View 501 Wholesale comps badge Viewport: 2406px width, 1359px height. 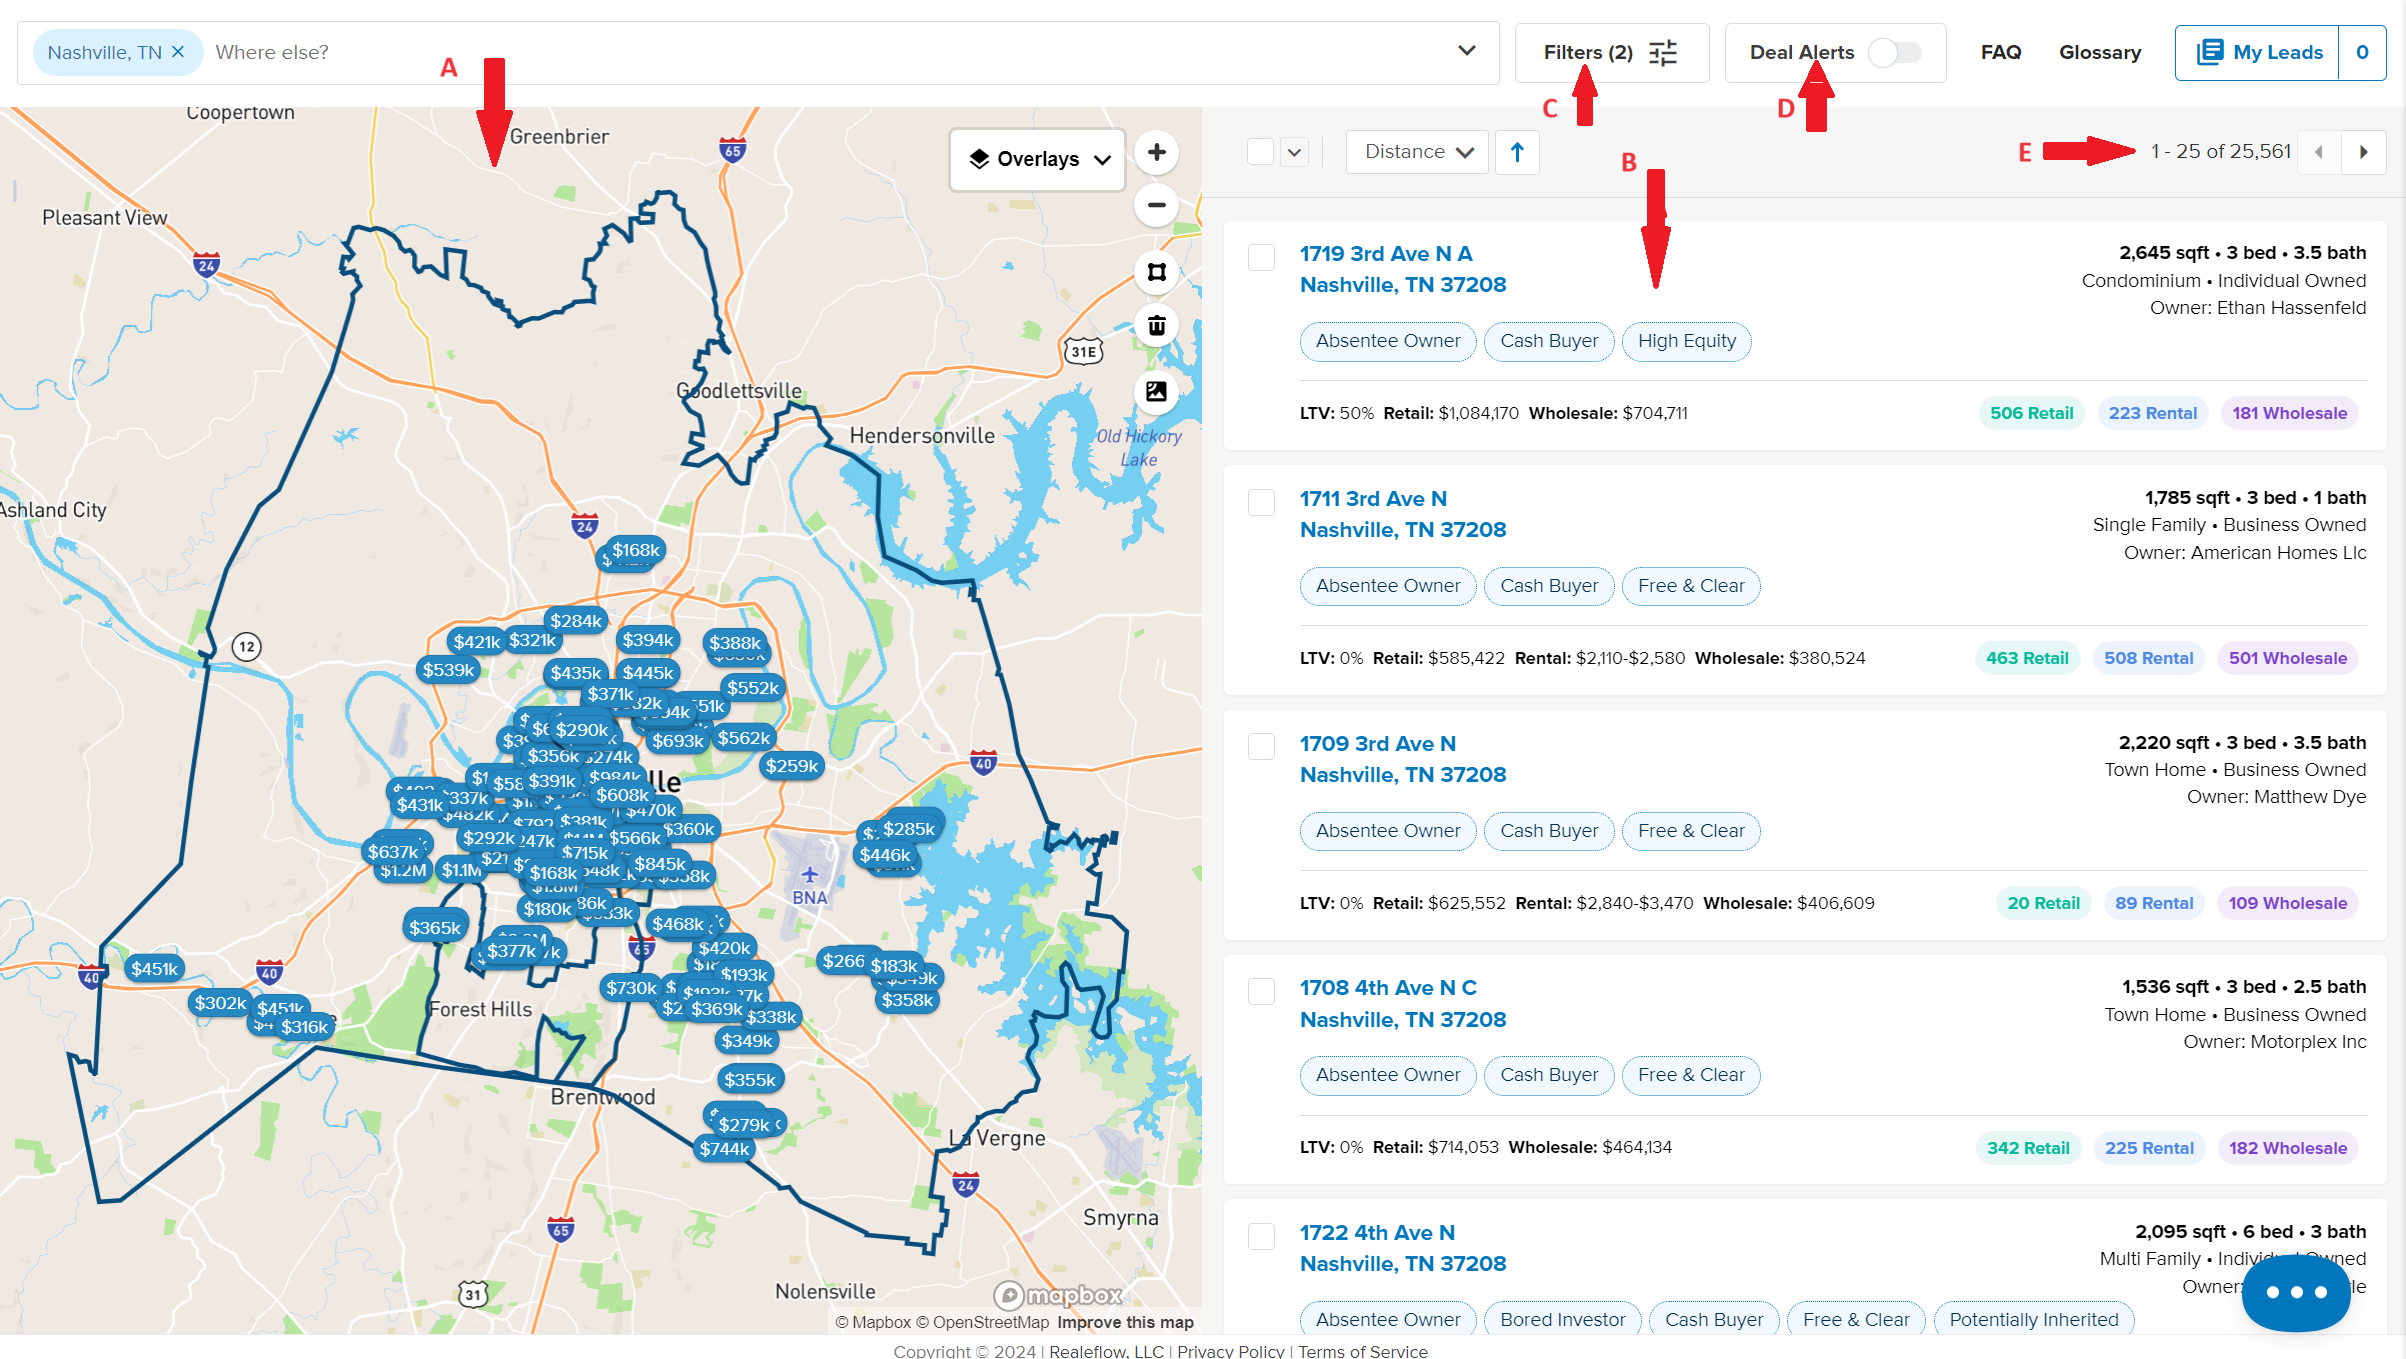(x=2287, y=658)
